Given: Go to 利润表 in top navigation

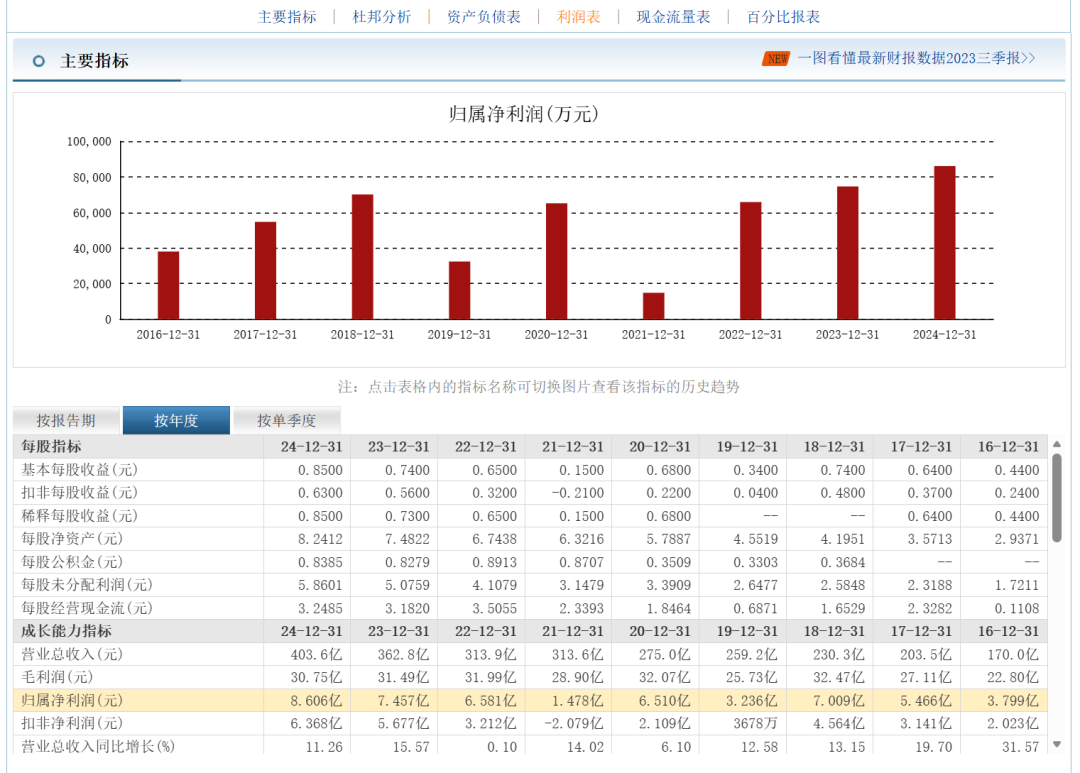Looking at the screenshot, I should tap(579, 17).
